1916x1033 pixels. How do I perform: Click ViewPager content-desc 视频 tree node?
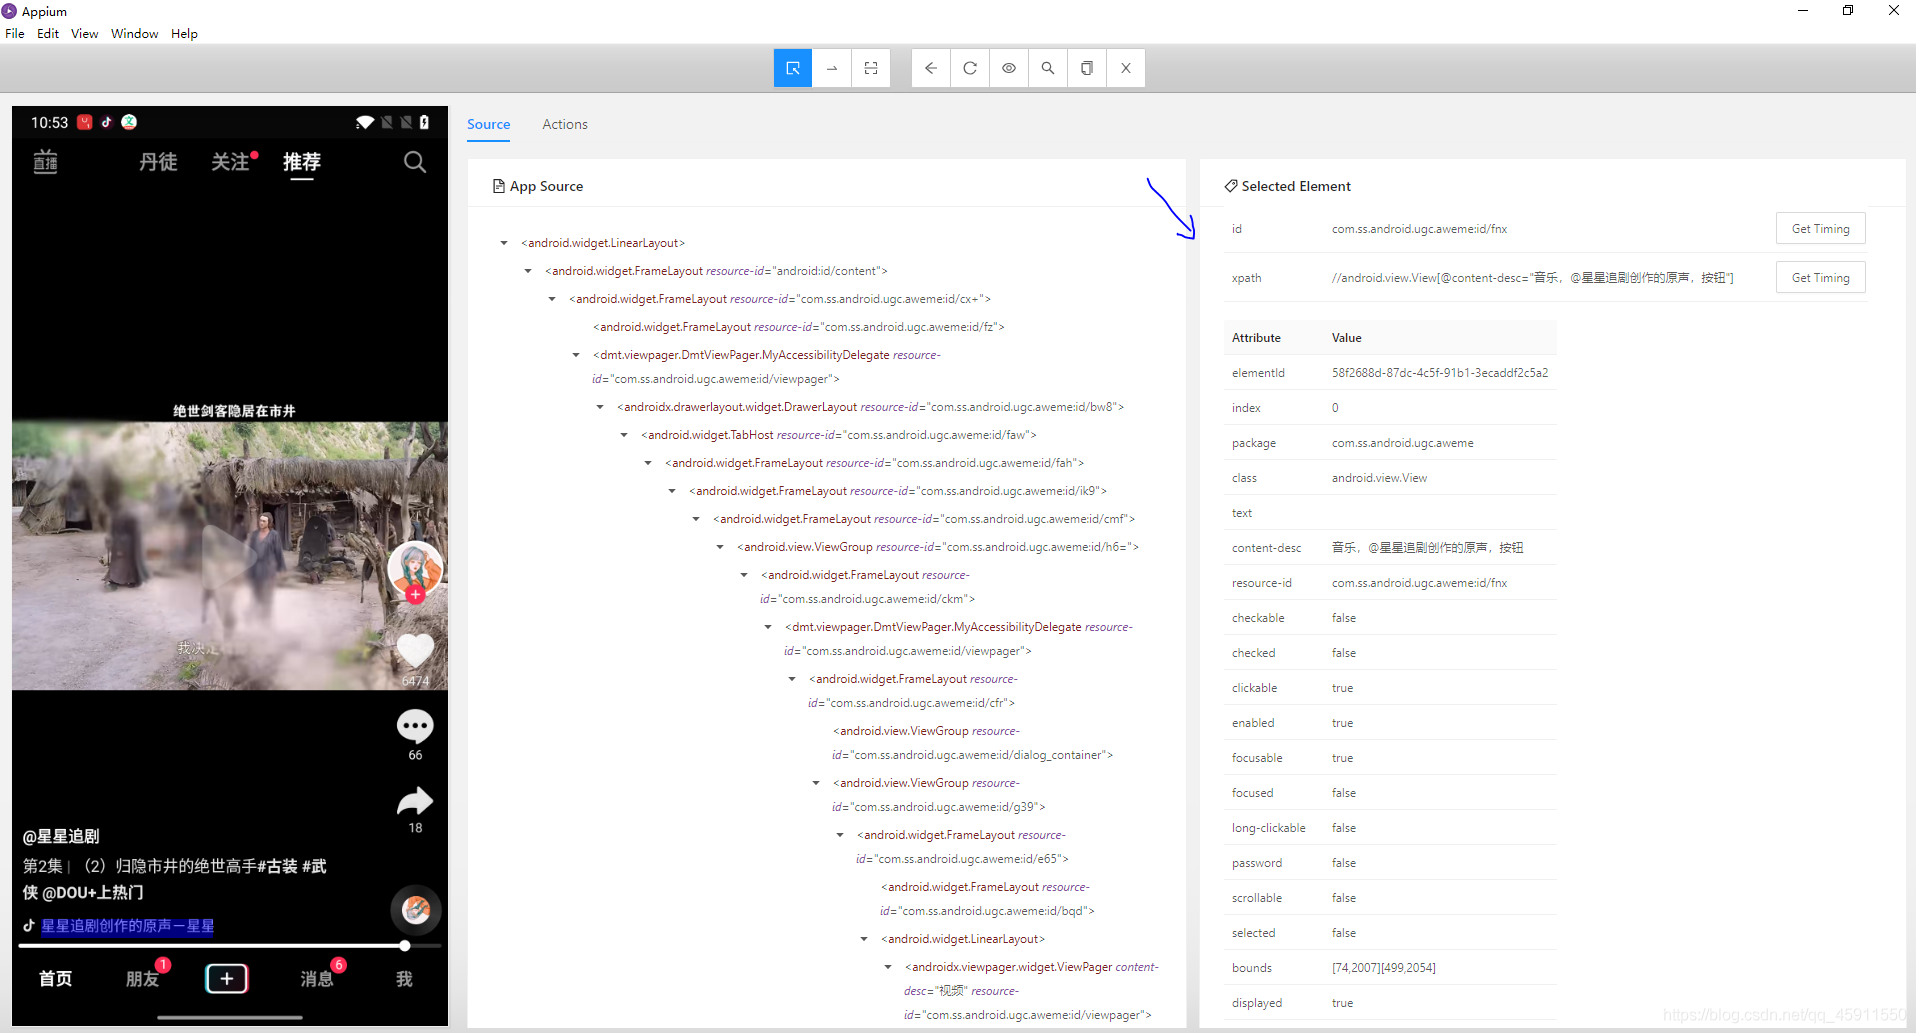point(1031,991)
